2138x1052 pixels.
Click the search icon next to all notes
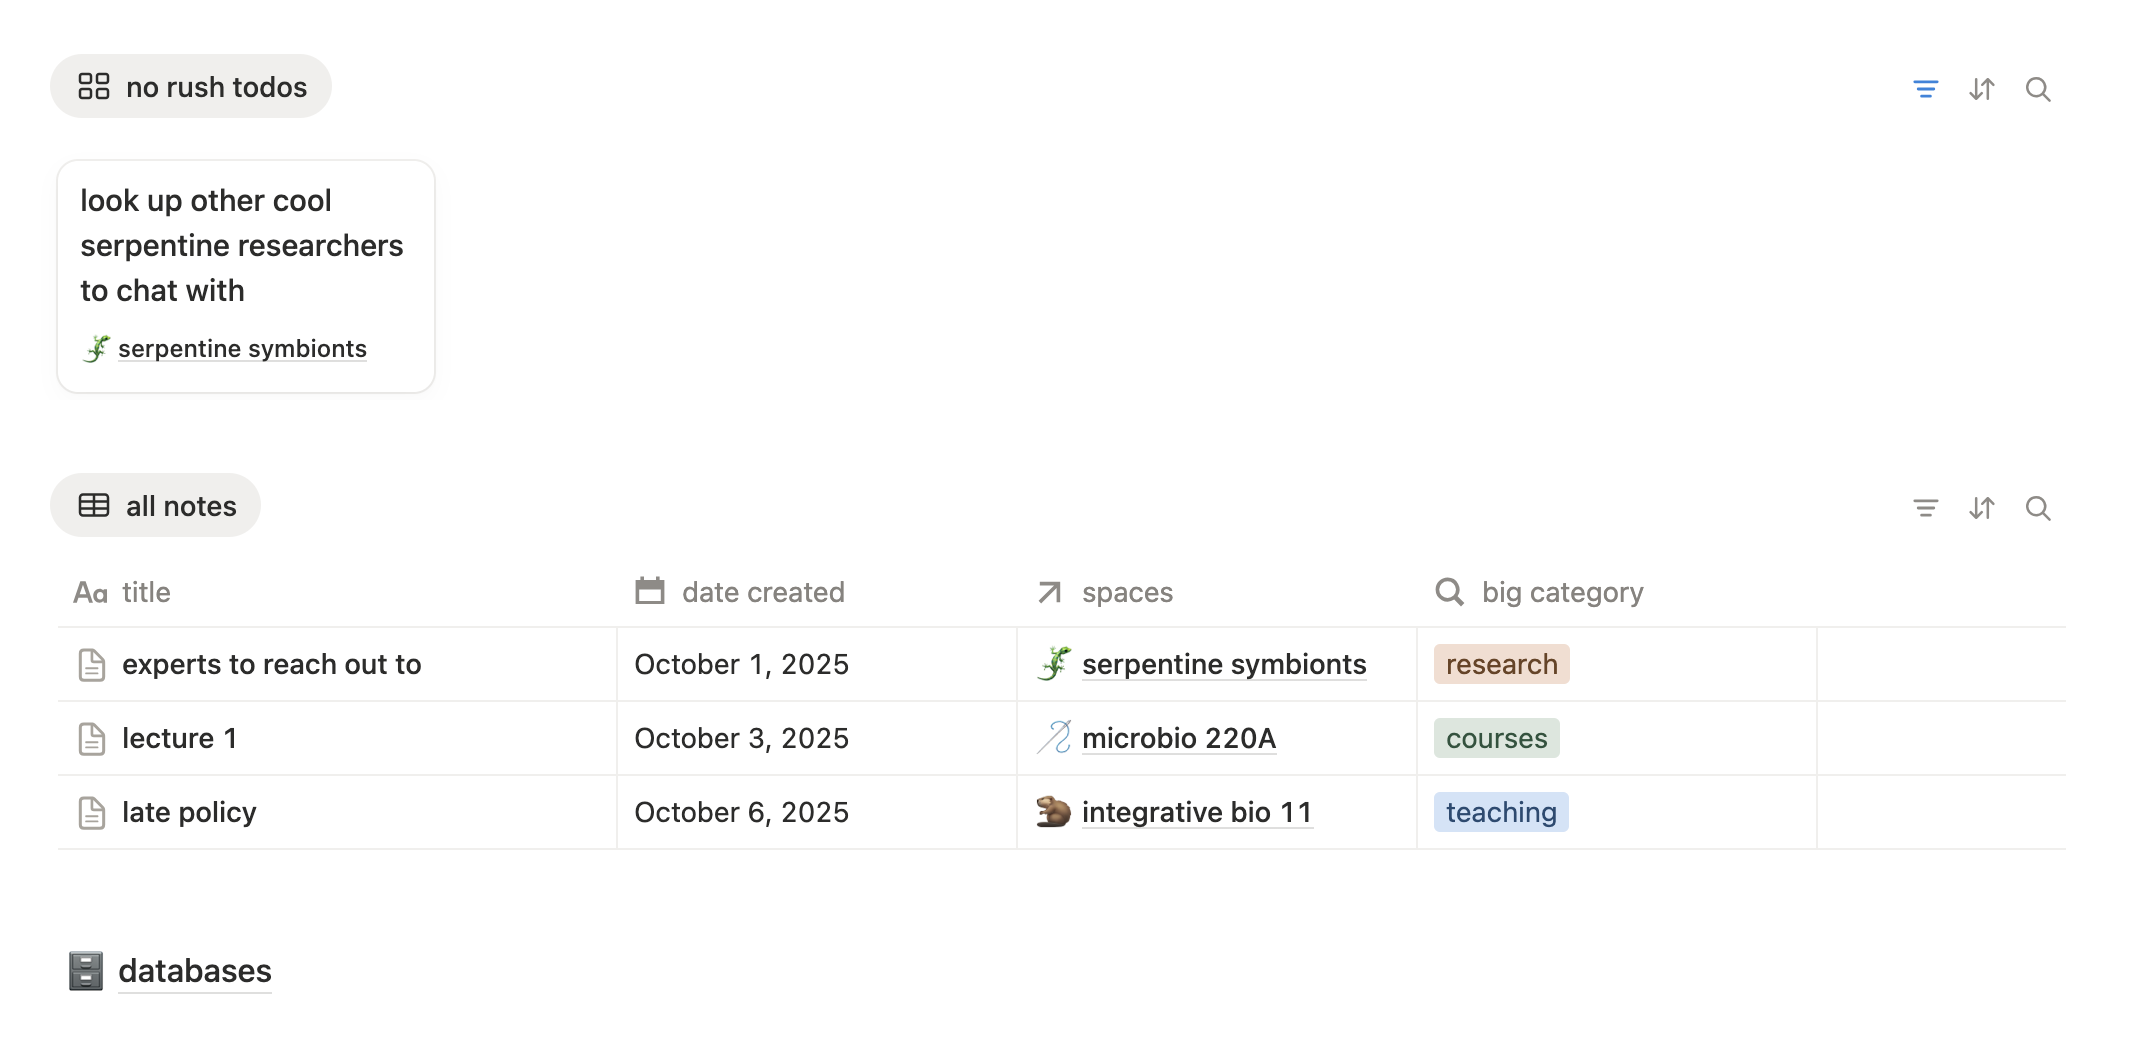[x=2038, y=508]
